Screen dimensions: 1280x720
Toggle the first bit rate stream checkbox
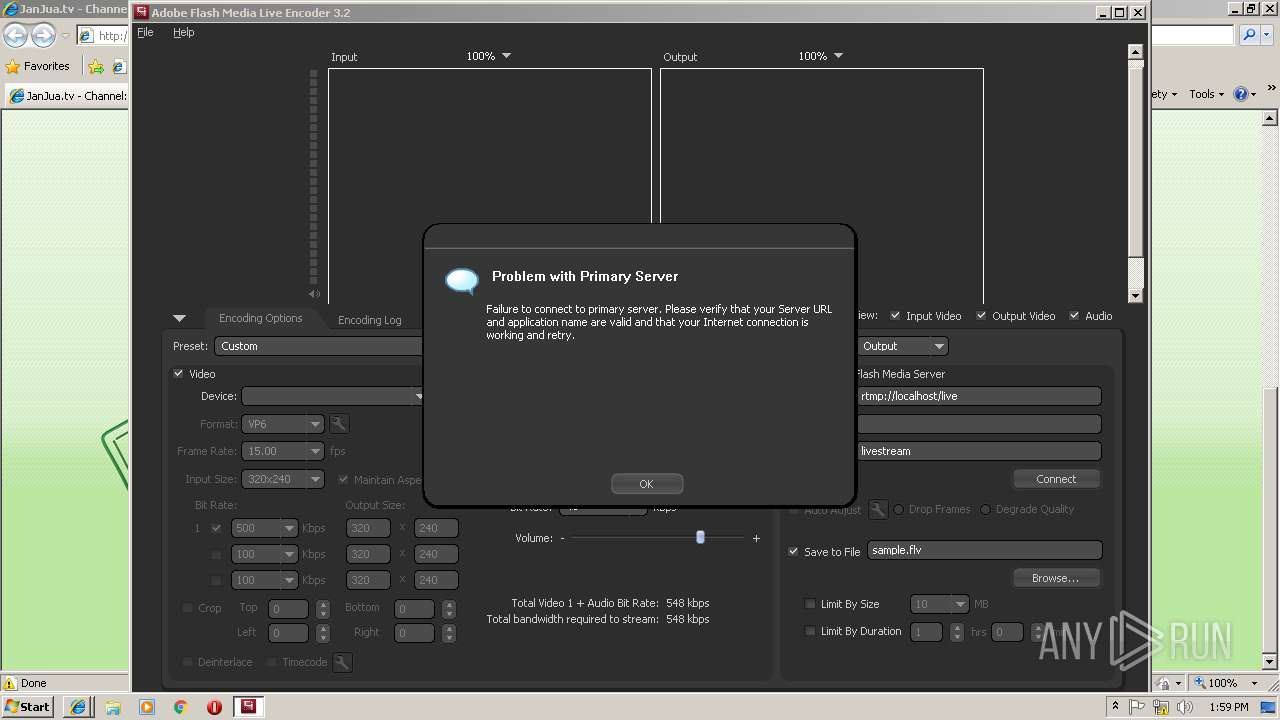click(x=216, y=528)
